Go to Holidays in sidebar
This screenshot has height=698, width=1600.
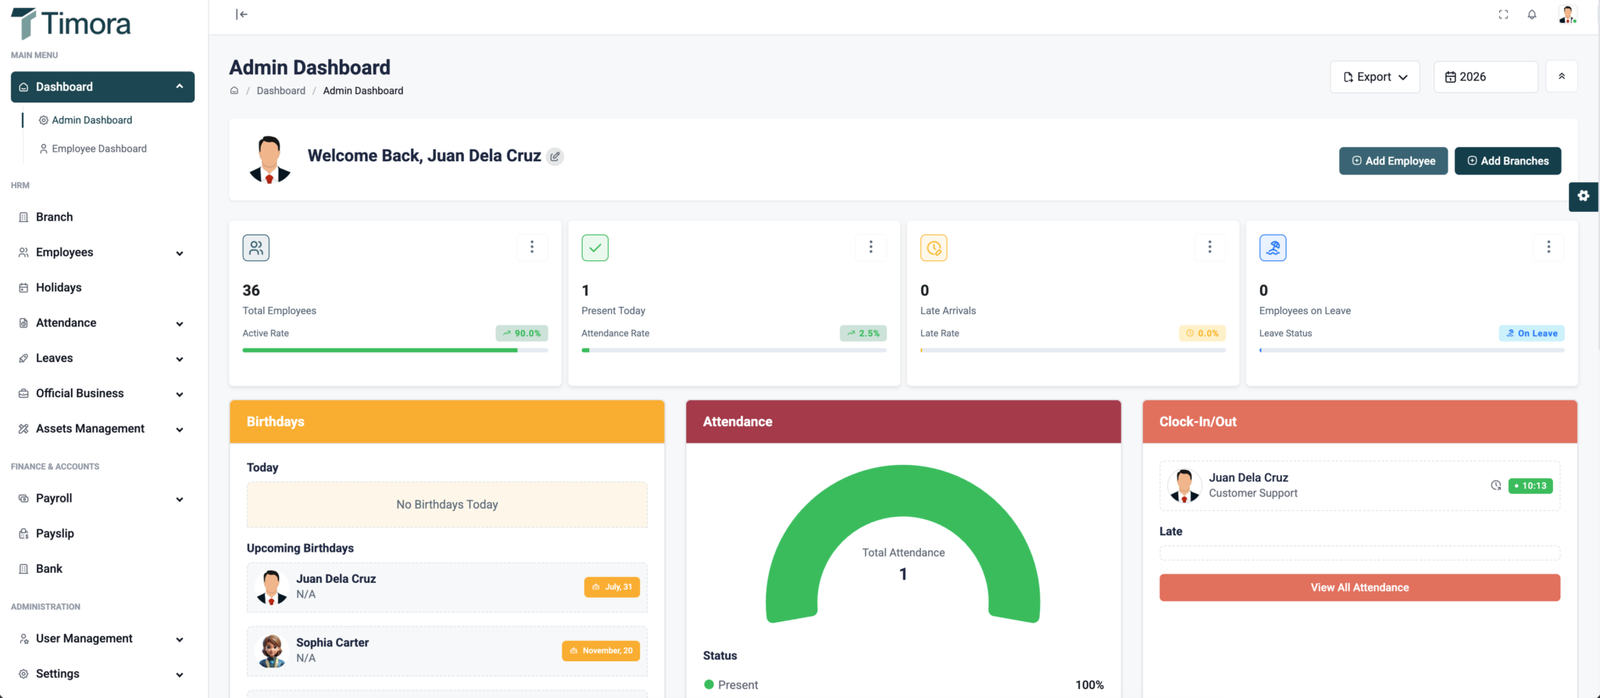58,288
